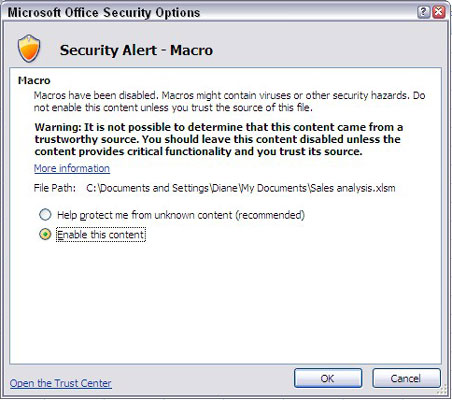This screenshot has height=400, width=452.
Task: Open the Trust Center link
Action: (x=60, y=383)
